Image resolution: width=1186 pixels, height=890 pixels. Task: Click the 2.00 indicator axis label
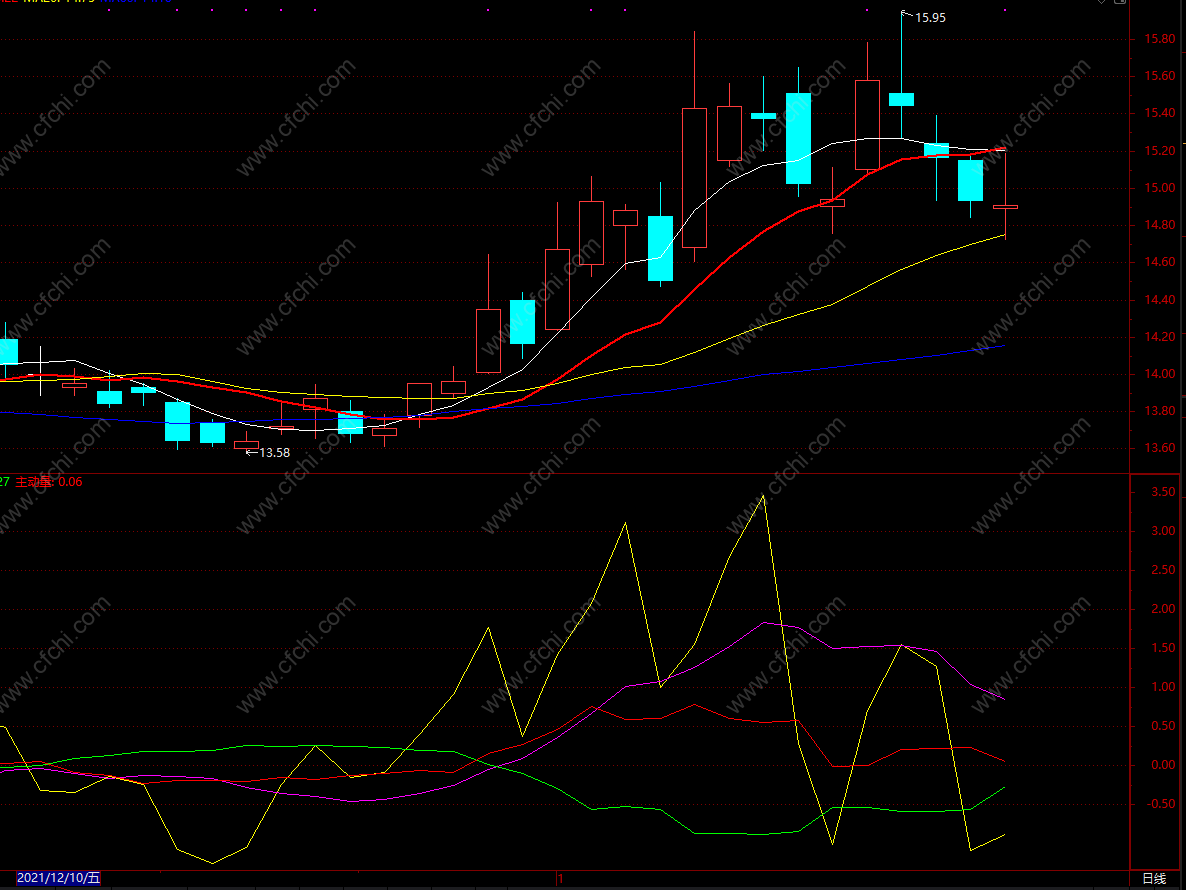click(1163, 609)
